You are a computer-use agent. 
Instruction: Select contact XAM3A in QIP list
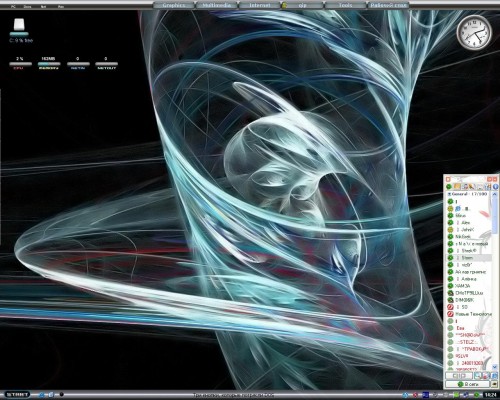469,286
